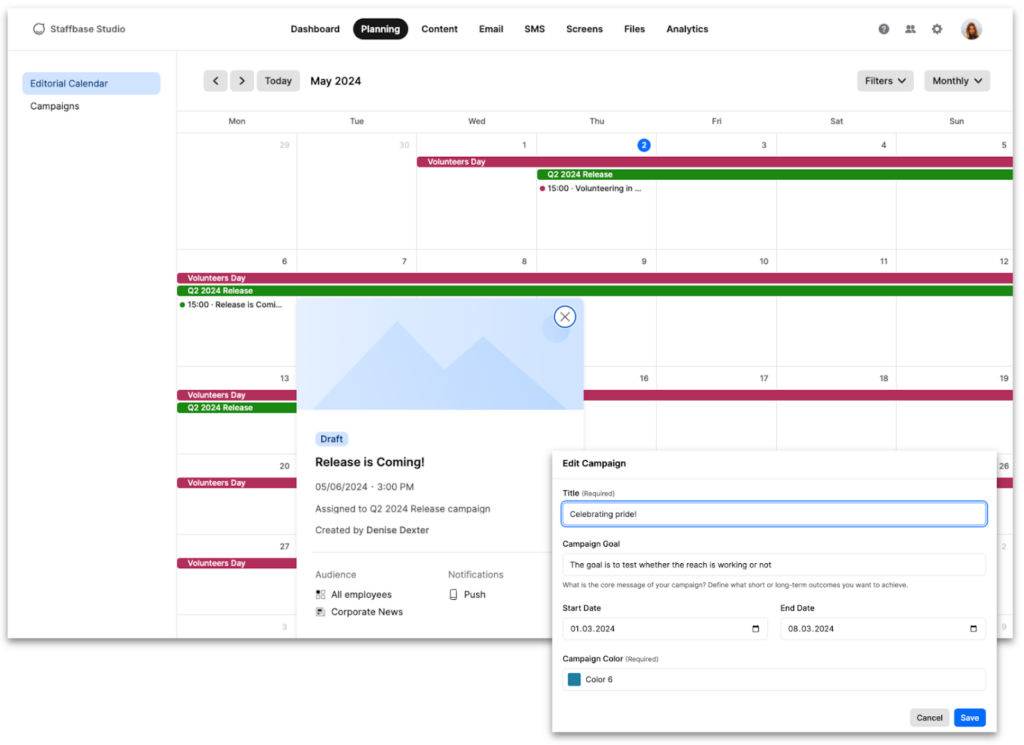
Task: Navigate to the previous month with the arrow
Action: pos(216,80)
